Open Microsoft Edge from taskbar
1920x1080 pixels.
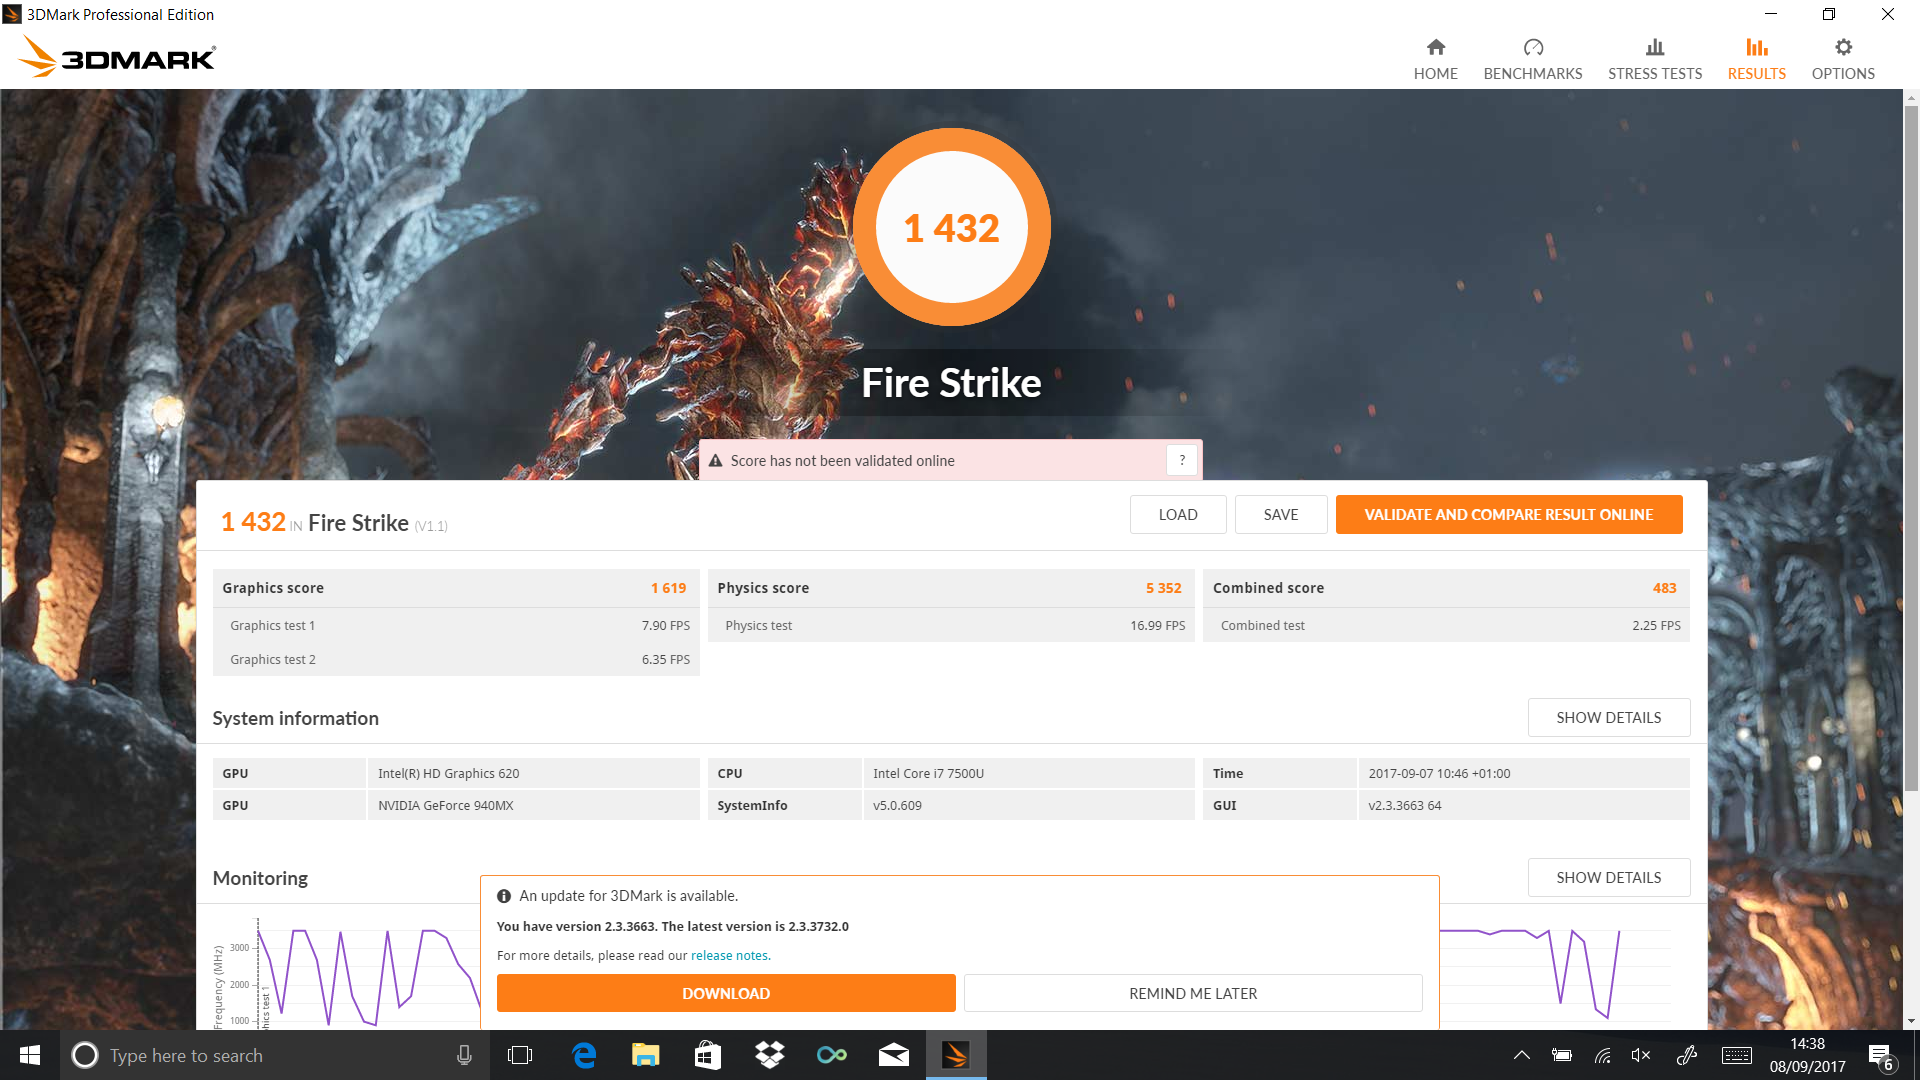584,1055
